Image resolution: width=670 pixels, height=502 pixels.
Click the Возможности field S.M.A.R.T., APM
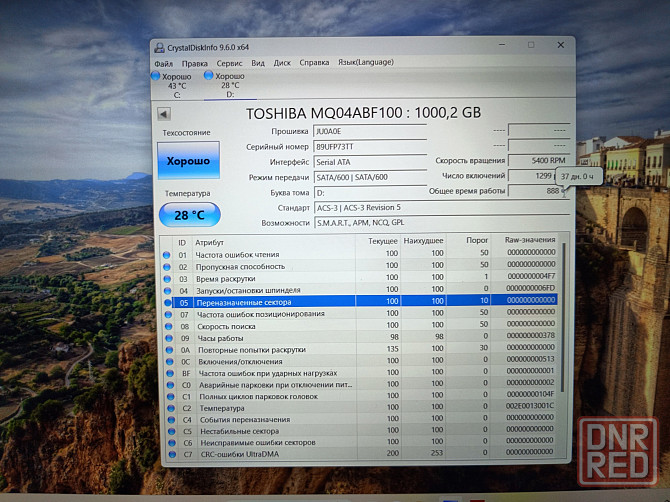[442, 223]
